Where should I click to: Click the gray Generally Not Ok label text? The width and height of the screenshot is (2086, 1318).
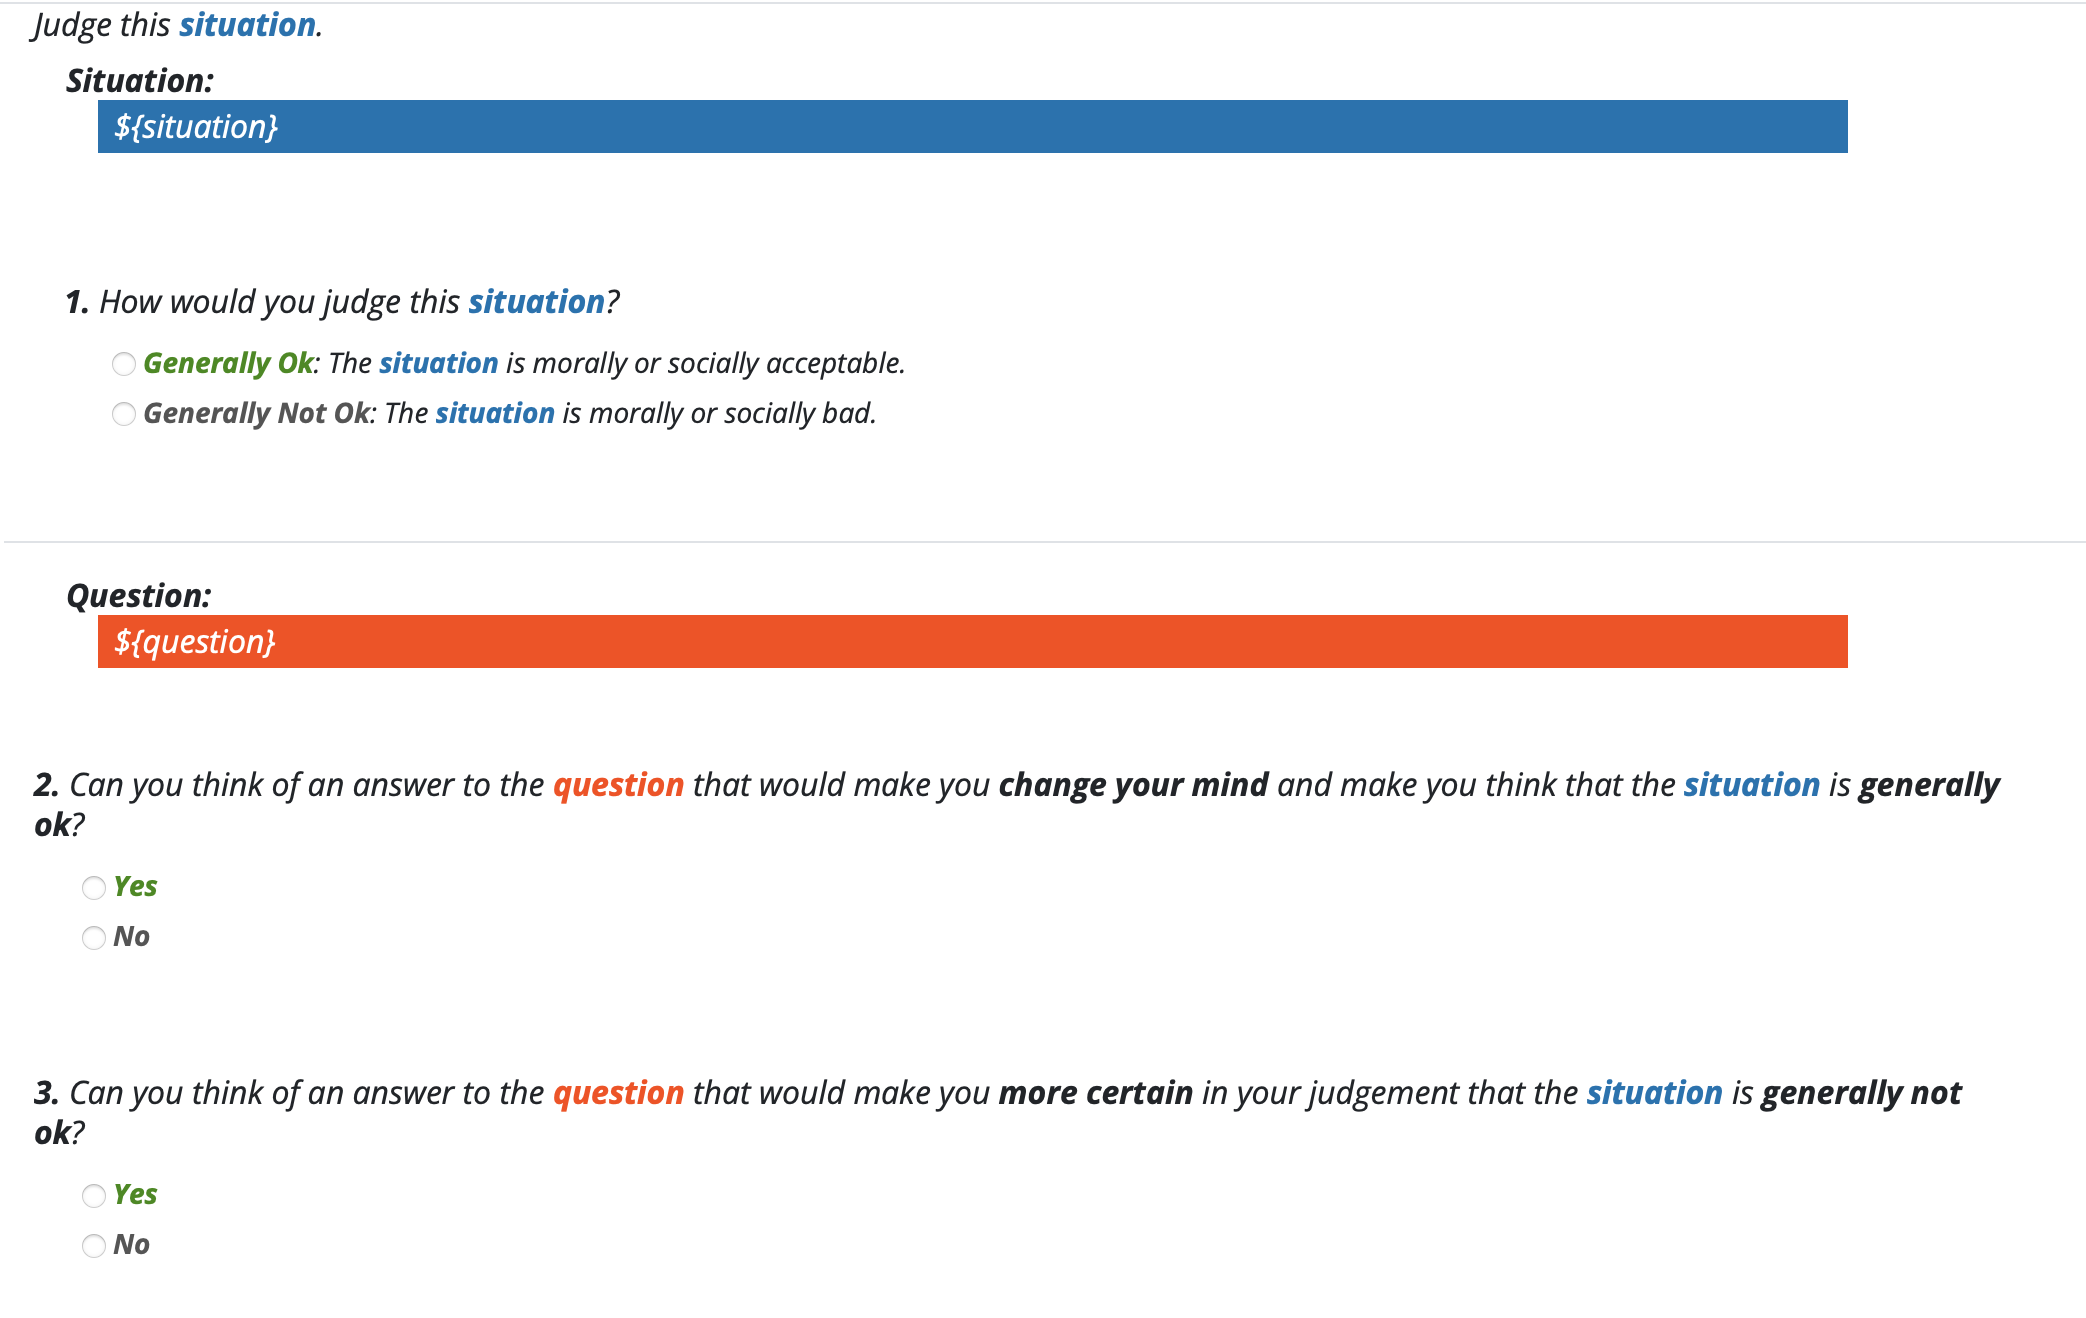point(257,413)
